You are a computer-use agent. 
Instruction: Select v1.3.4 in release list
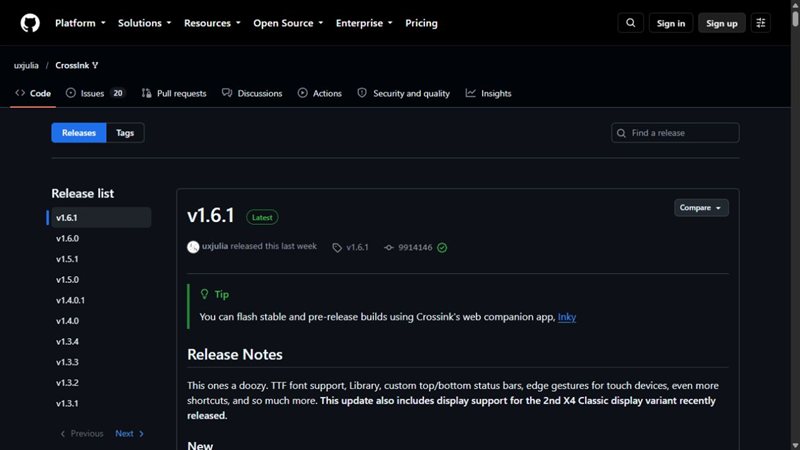pyautogui.click(x=101, y=341)
